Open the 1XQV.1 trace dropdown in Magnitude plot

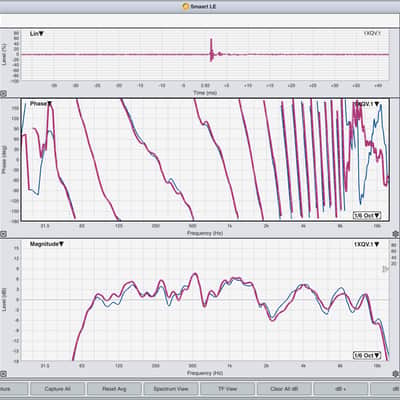tap(367, 244)
